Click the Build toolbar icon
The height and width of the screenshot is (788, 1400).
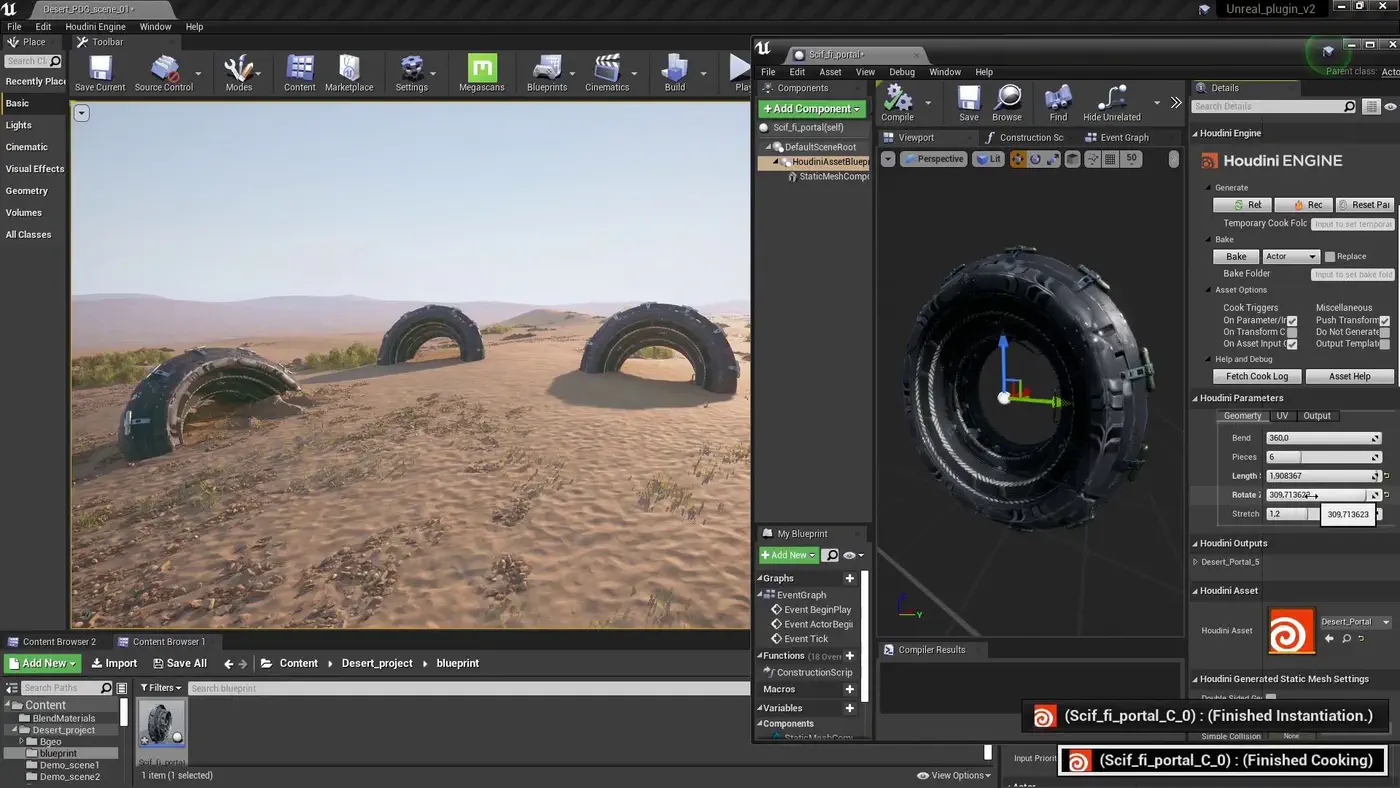675,73
